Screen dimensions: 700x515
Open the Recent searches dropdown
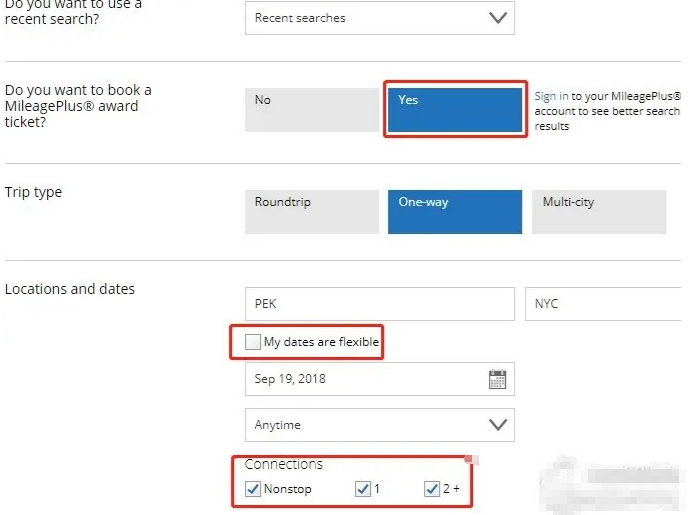pyautogui.click(x=379, y=18)
